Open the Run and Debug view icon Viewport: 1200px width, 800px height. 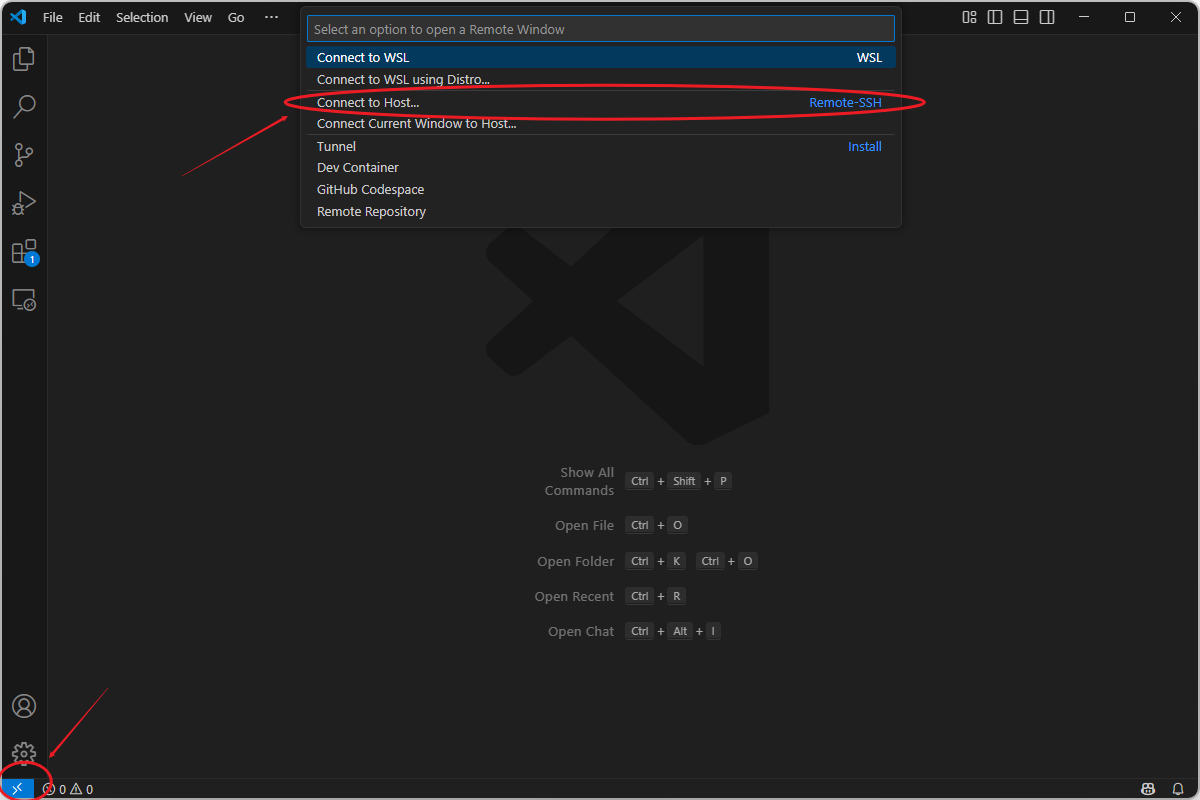tap(24, 203)
